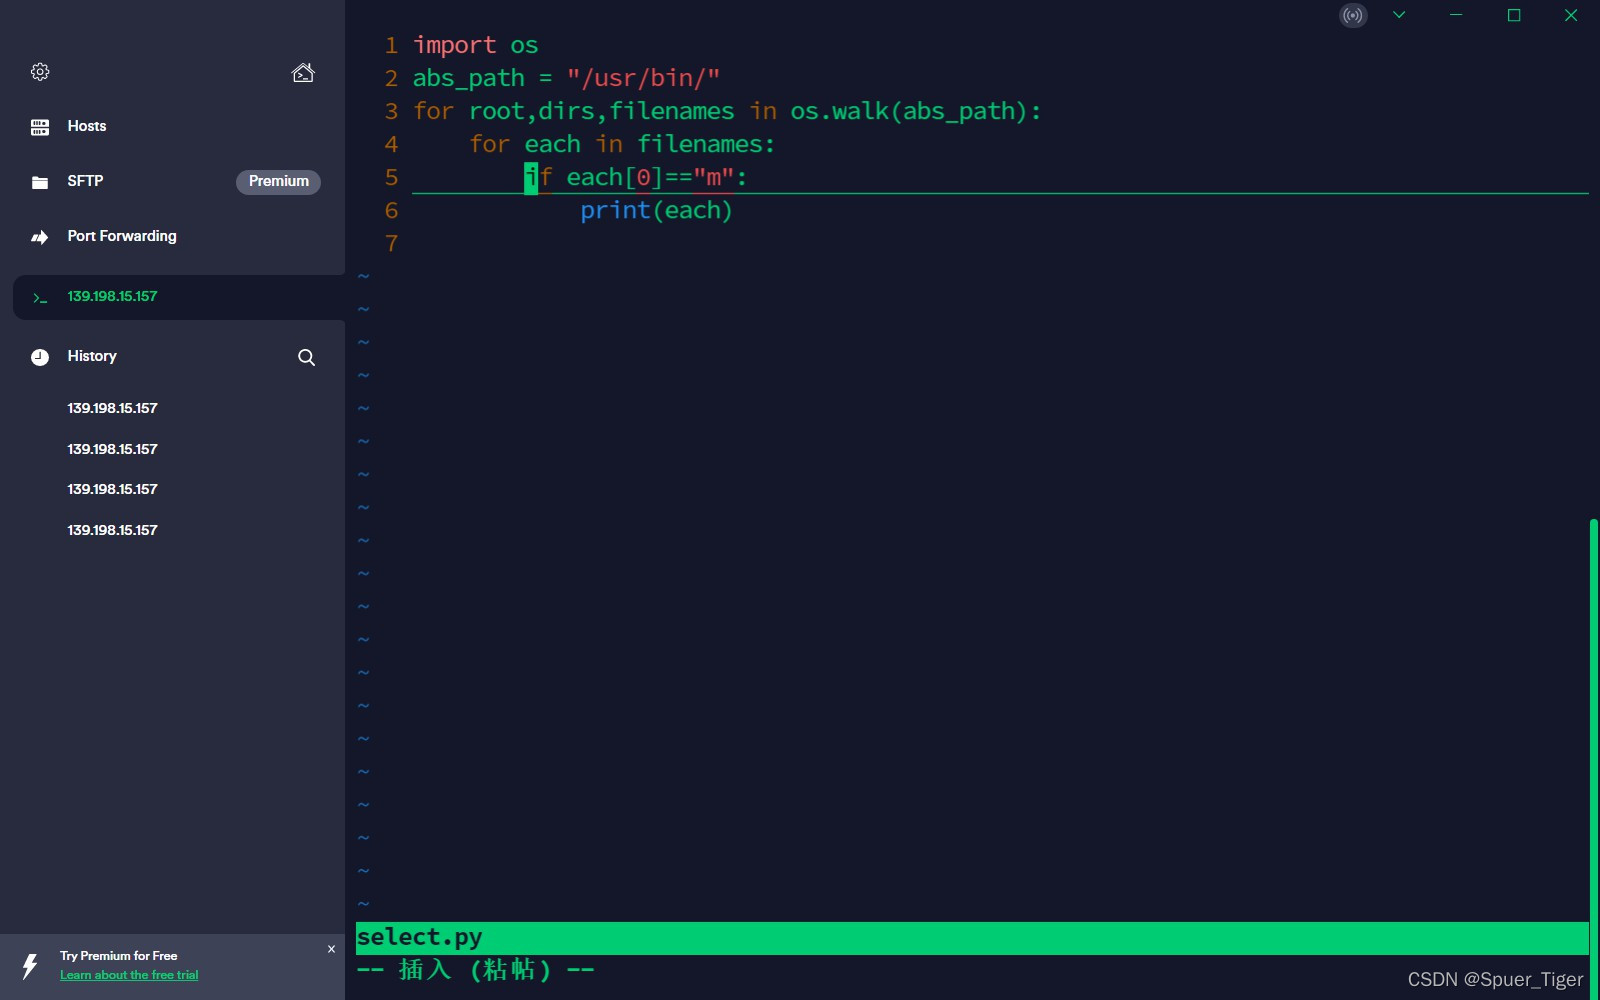Open third 139.198.15.157 history entry
The image size is (1600, 1000).
click(x=112, y=489)
